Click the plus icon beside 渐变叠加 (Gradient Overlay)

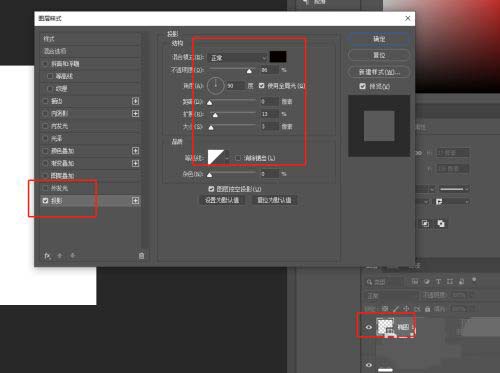point(135,163)
